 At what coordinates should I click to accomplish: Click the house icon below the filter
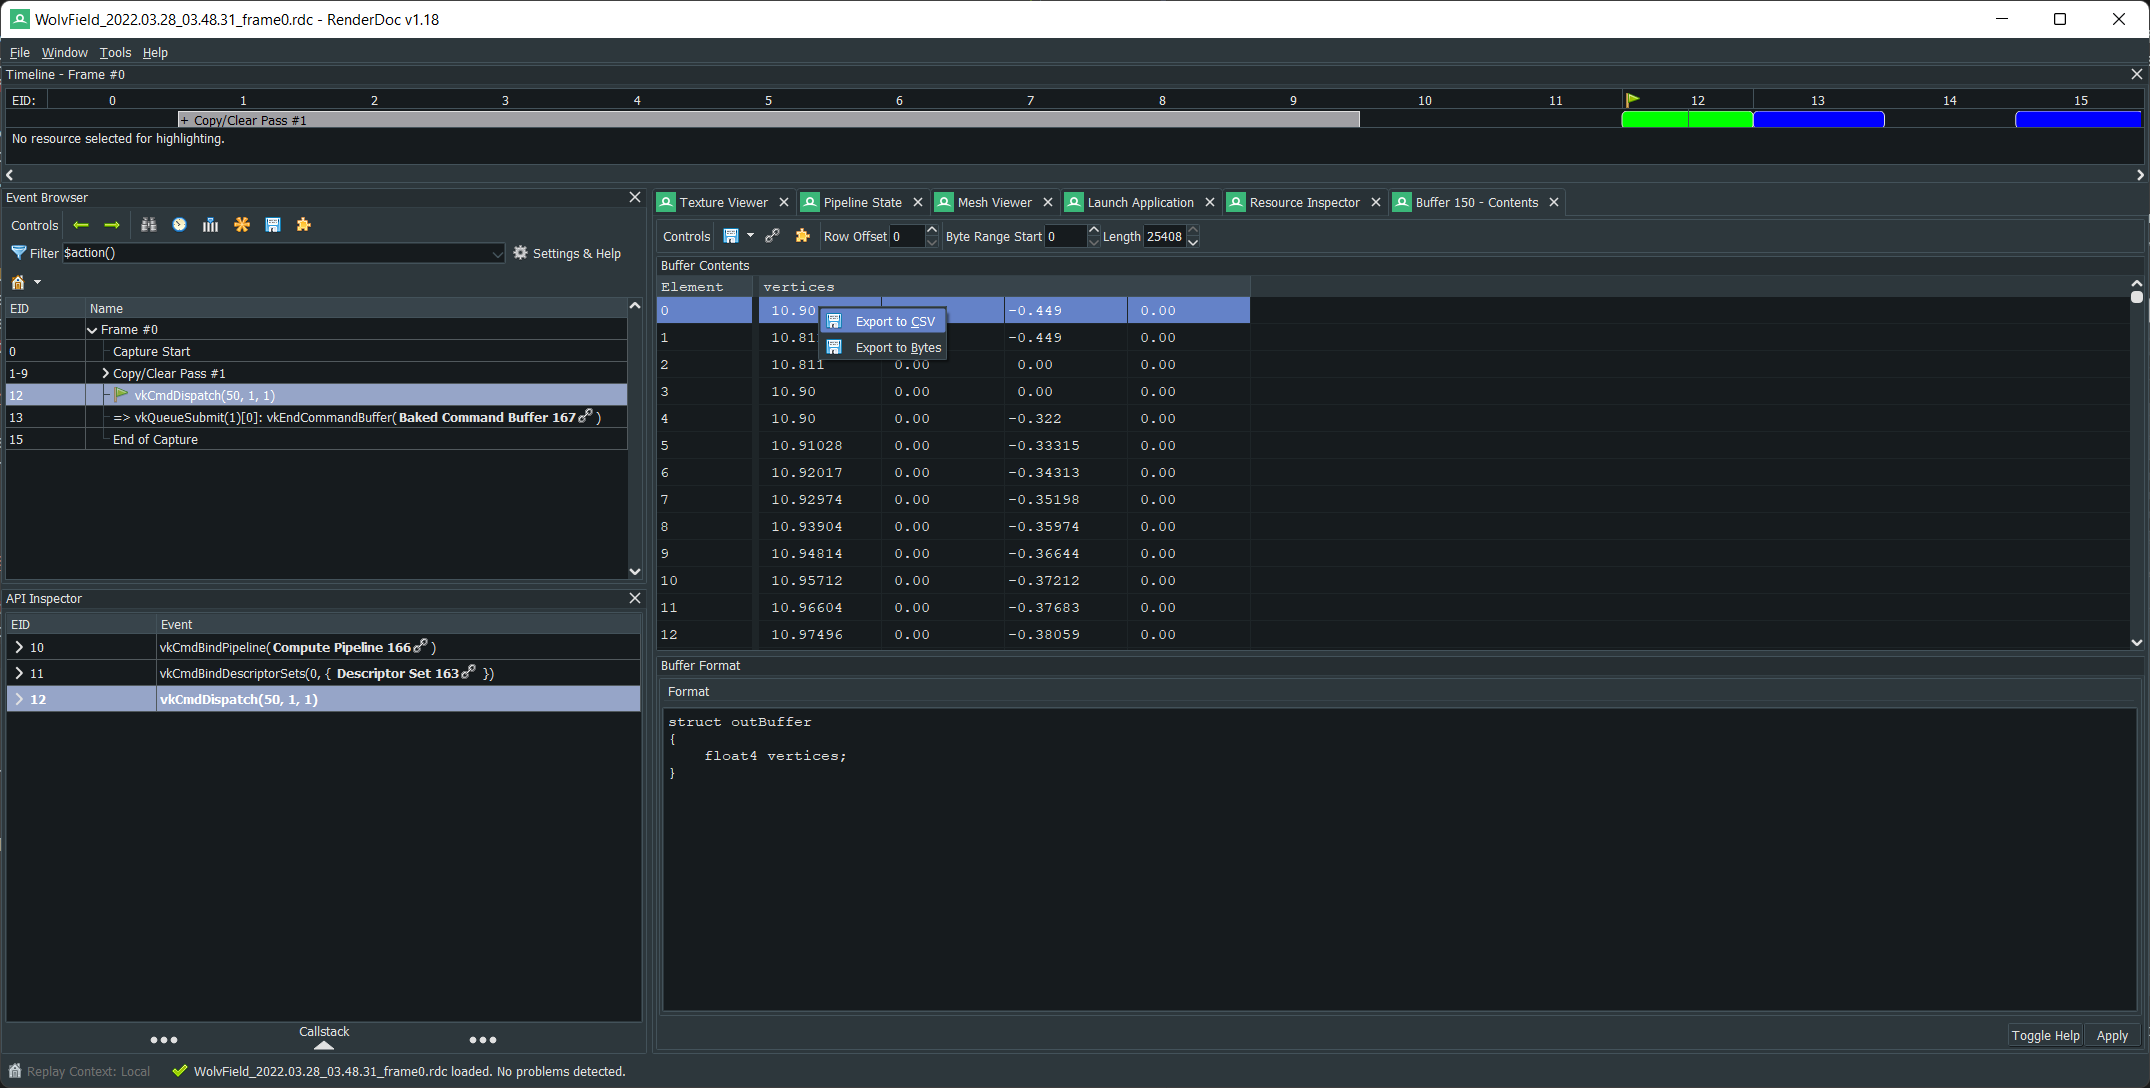[18, 282]
